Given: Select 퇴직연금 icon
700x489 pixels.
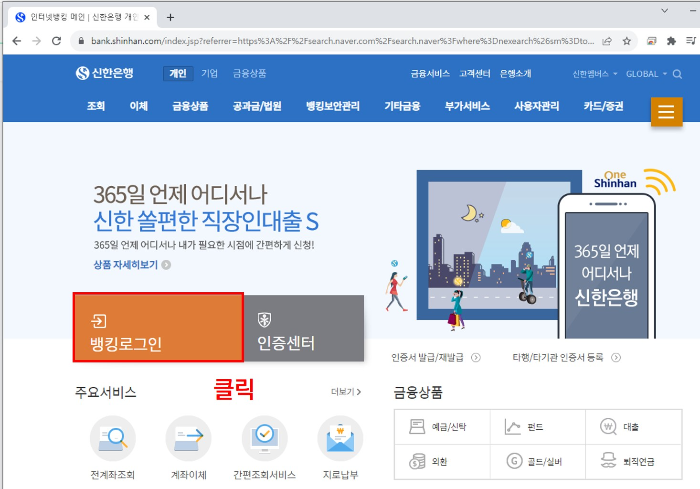Looking at the screenshot, I should click(x=608, y=460).
